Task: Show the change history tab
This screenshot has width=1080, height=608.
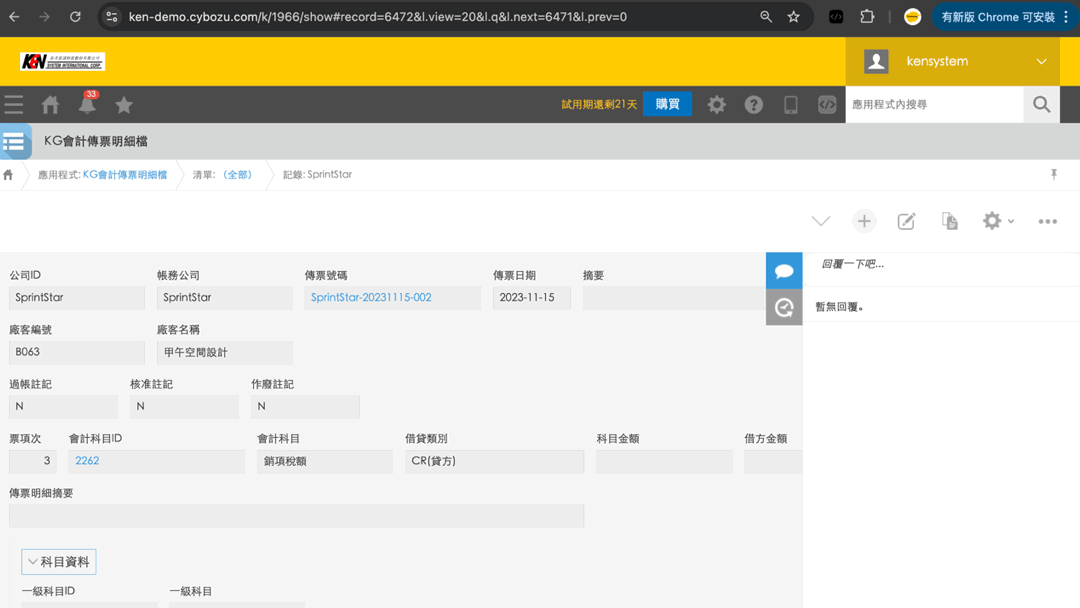Action: click(x=784, y=308)
